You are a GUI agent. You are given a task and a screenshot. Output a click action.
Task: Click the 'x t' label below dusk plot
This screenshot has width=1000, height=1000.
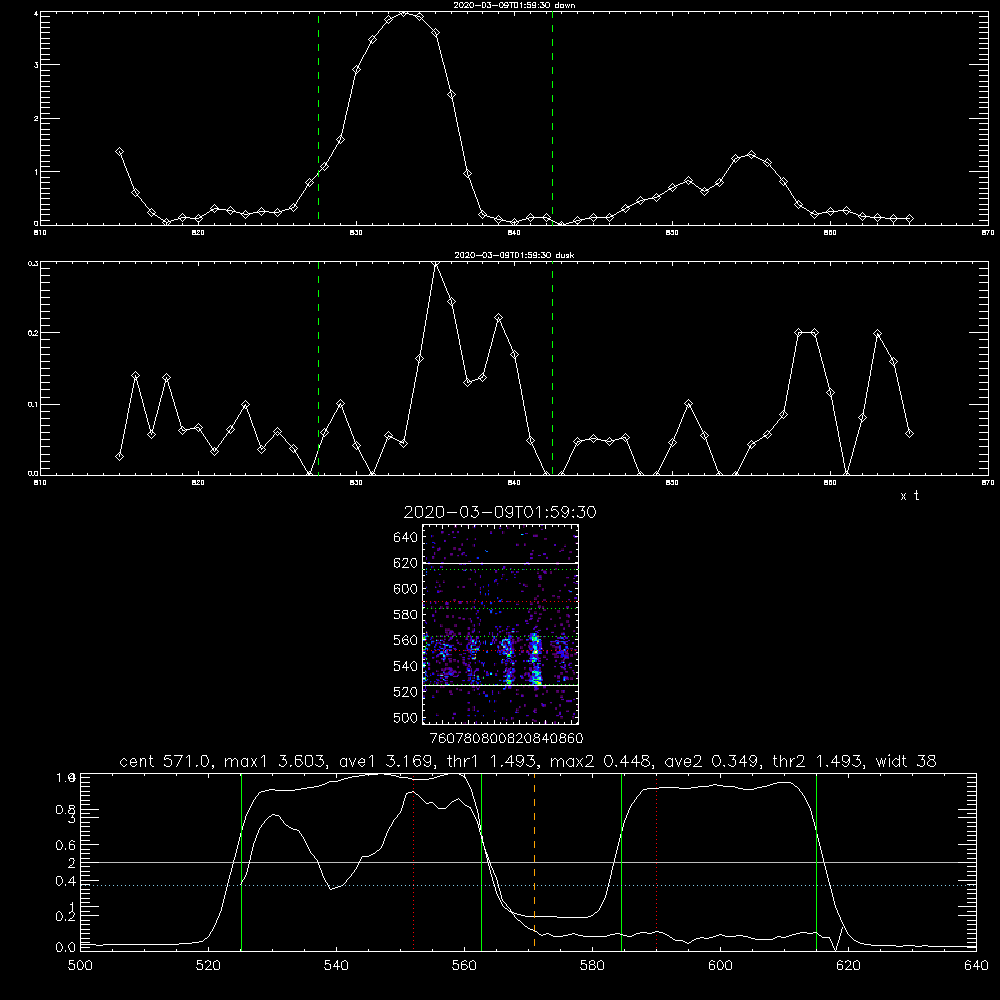click(x=909, y=496)
